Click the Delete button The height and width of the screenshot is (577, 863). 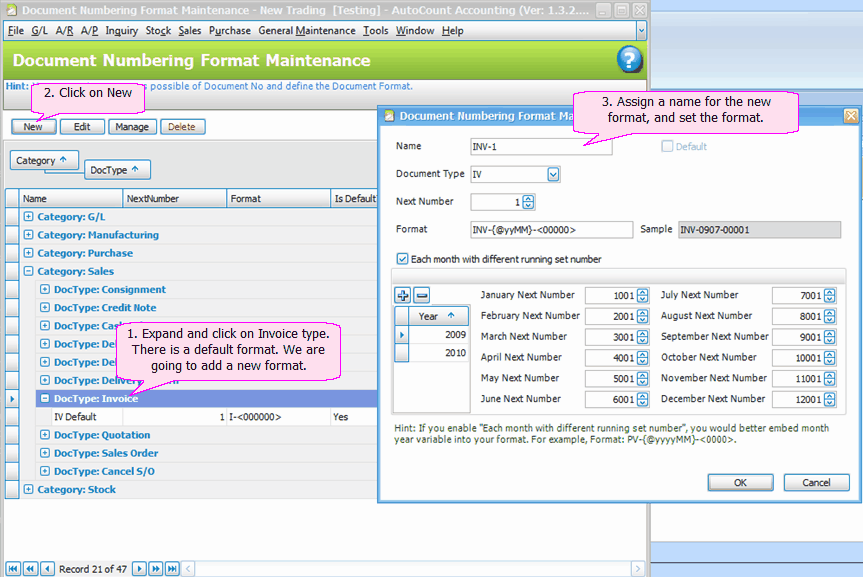[x=182, y=127]
